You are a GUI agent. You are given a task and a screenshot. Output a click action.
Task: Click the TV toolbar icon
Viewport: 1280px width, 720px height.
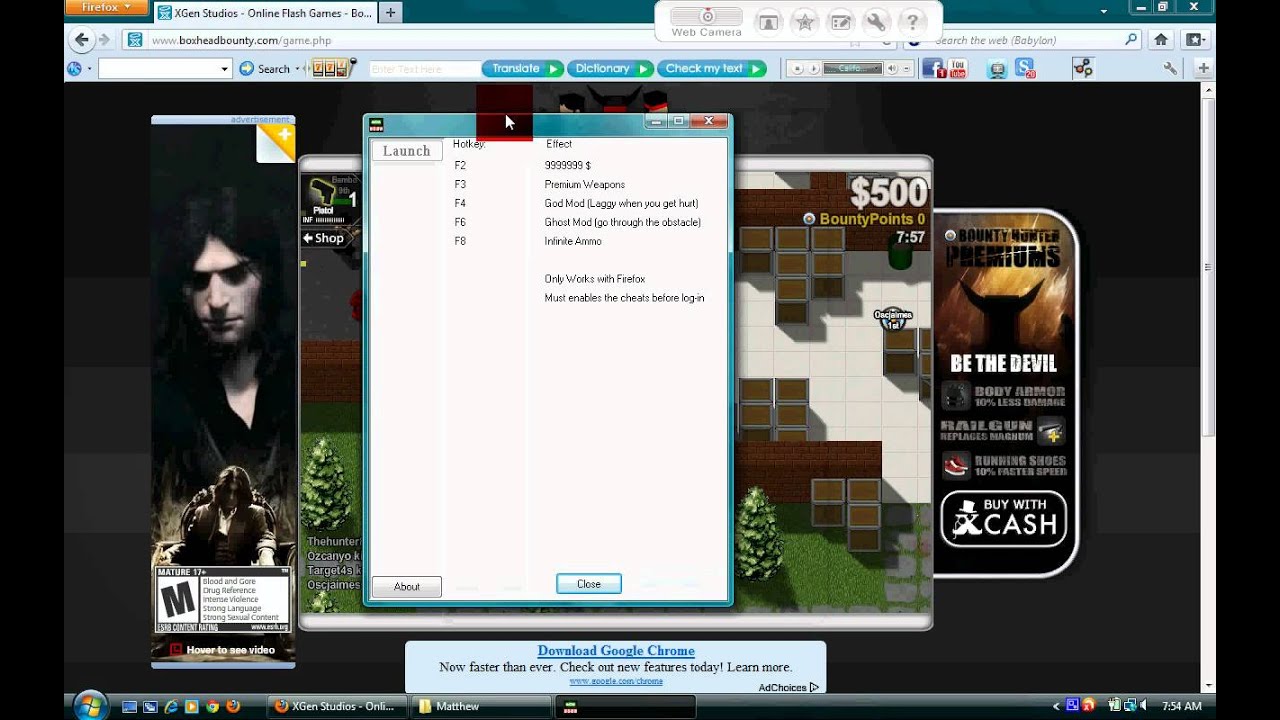pos(996,68)
